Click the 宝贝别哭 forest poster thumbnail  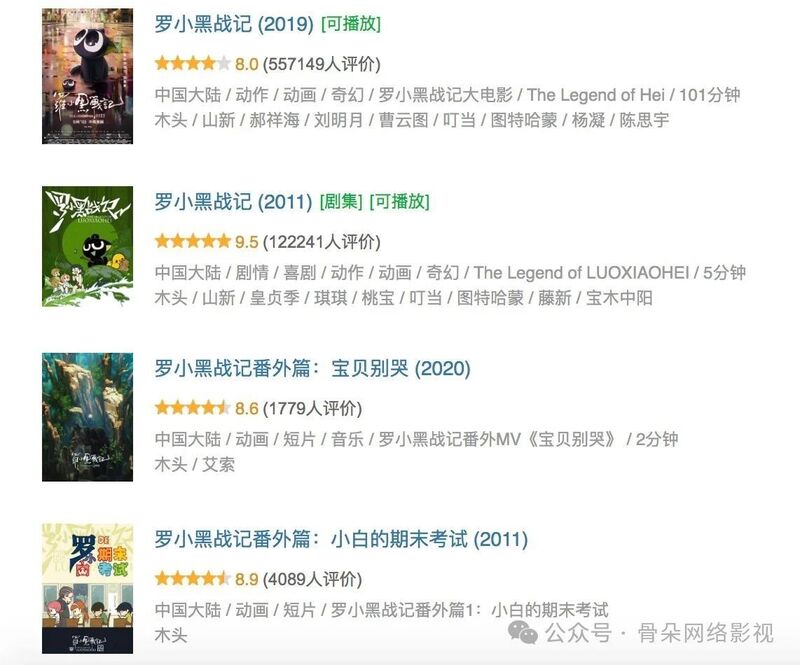click(x=87, y=417)
